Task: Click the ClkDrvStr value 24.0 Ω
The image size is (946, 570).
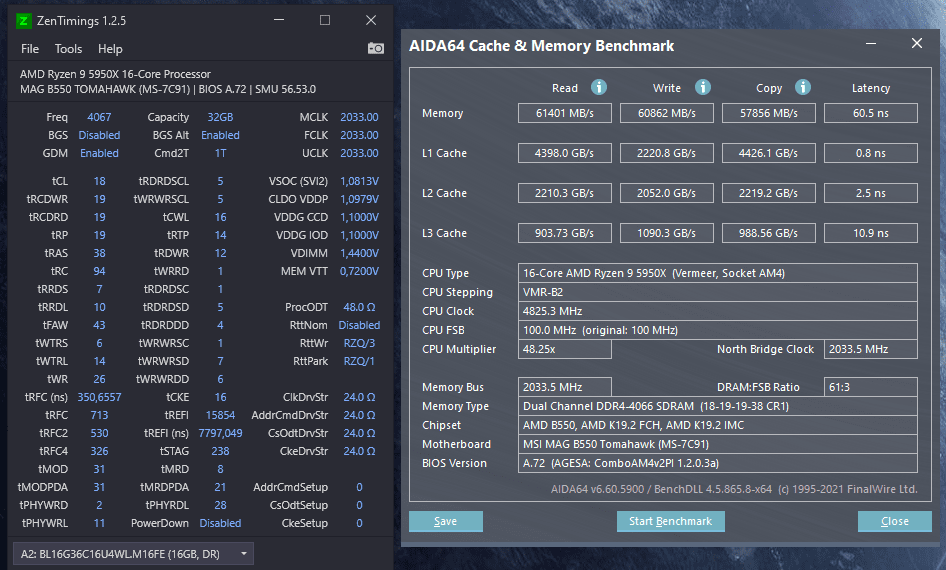Action: pos(359,397)
